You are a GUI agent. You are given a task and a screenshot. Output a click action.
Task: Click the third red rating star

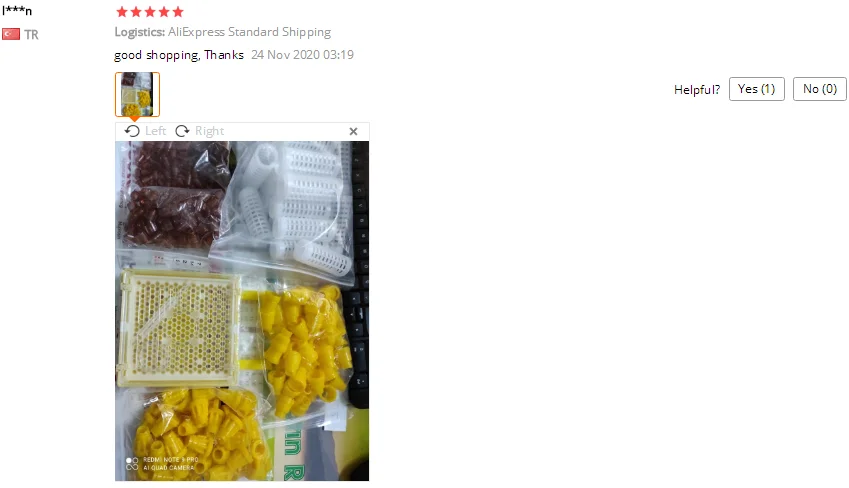pos(150,11)
